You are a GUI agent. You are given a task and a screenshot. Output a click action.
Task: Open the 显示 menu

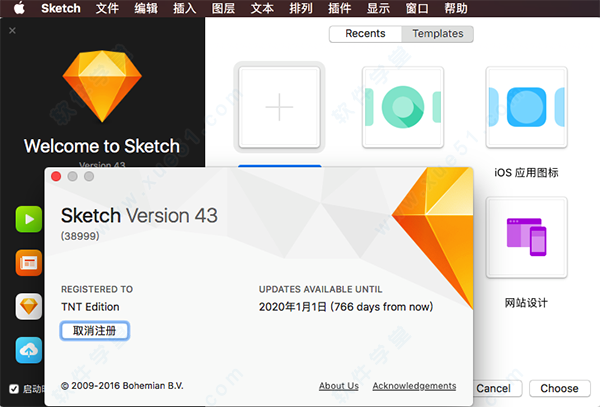[x=378, y=8]
